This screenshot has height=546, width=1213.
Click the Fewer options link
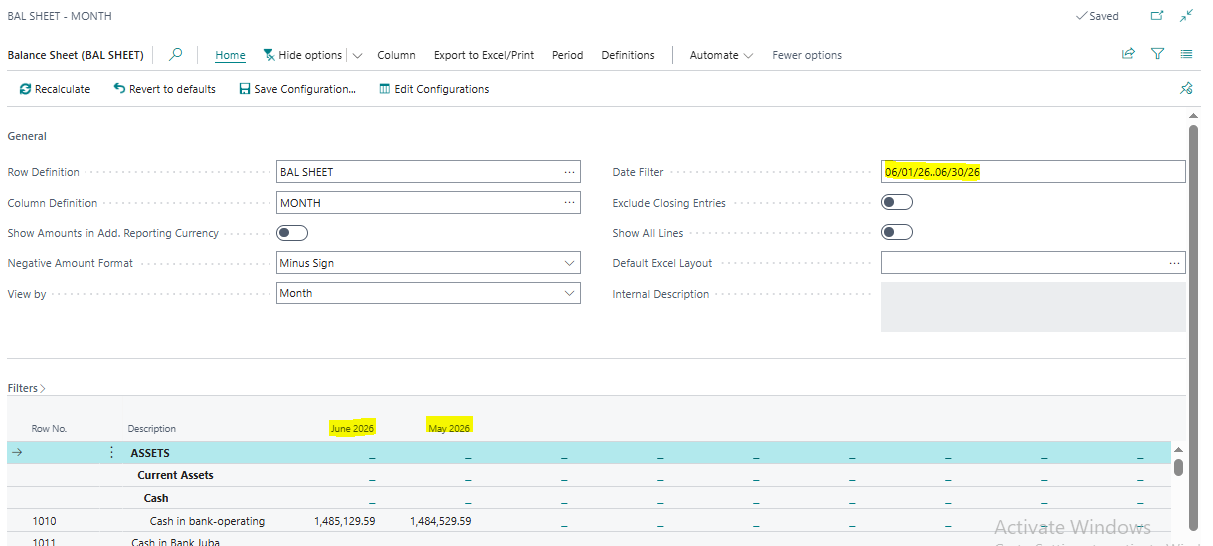[x=807, y=55]
